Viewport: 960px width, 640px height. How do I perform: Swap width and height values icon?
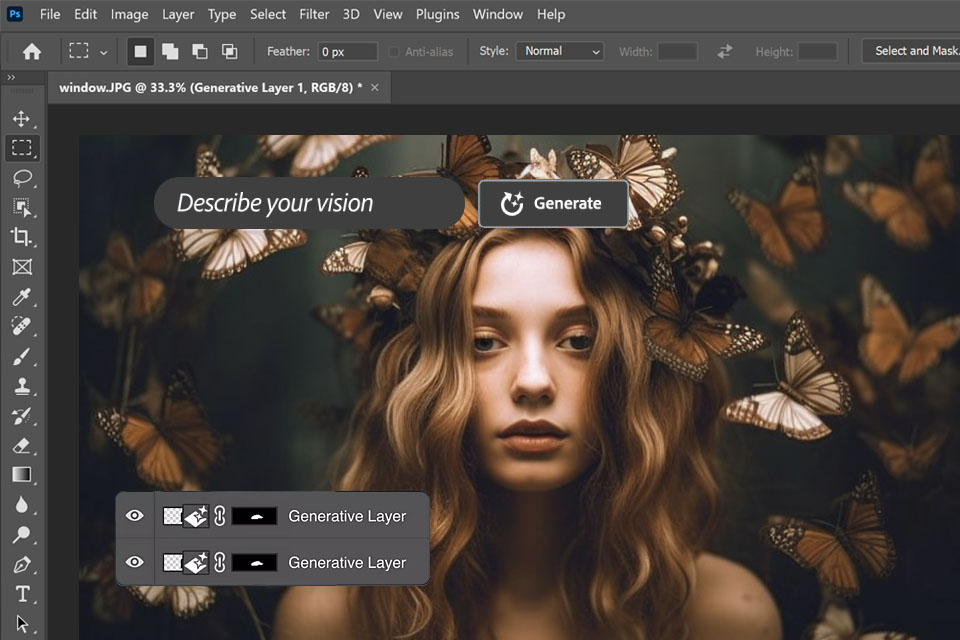click(x=725, y=51)
